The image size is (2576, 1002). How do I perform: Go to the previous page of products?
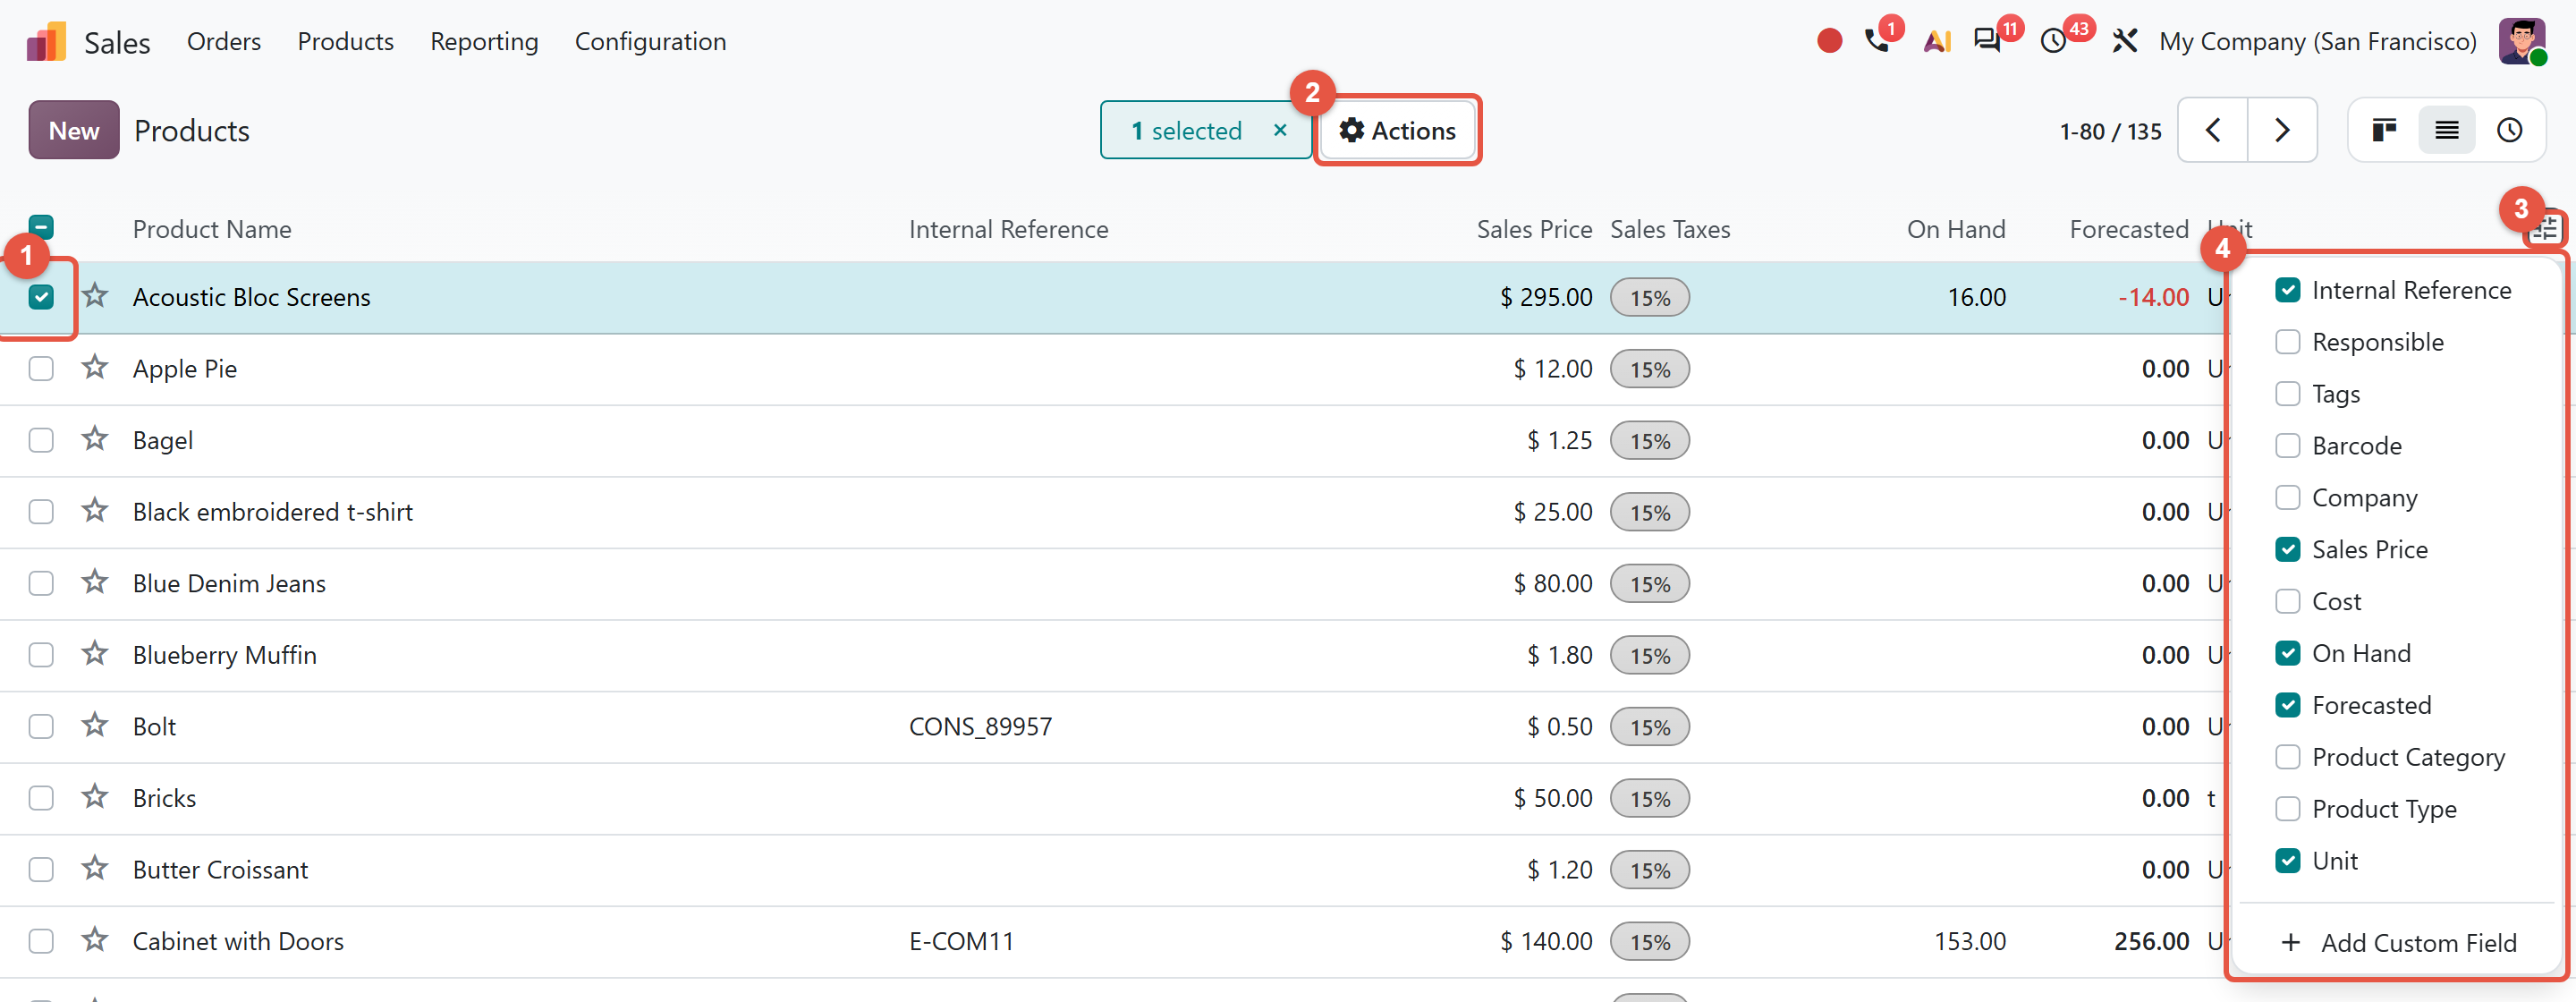click(2213, 130)
